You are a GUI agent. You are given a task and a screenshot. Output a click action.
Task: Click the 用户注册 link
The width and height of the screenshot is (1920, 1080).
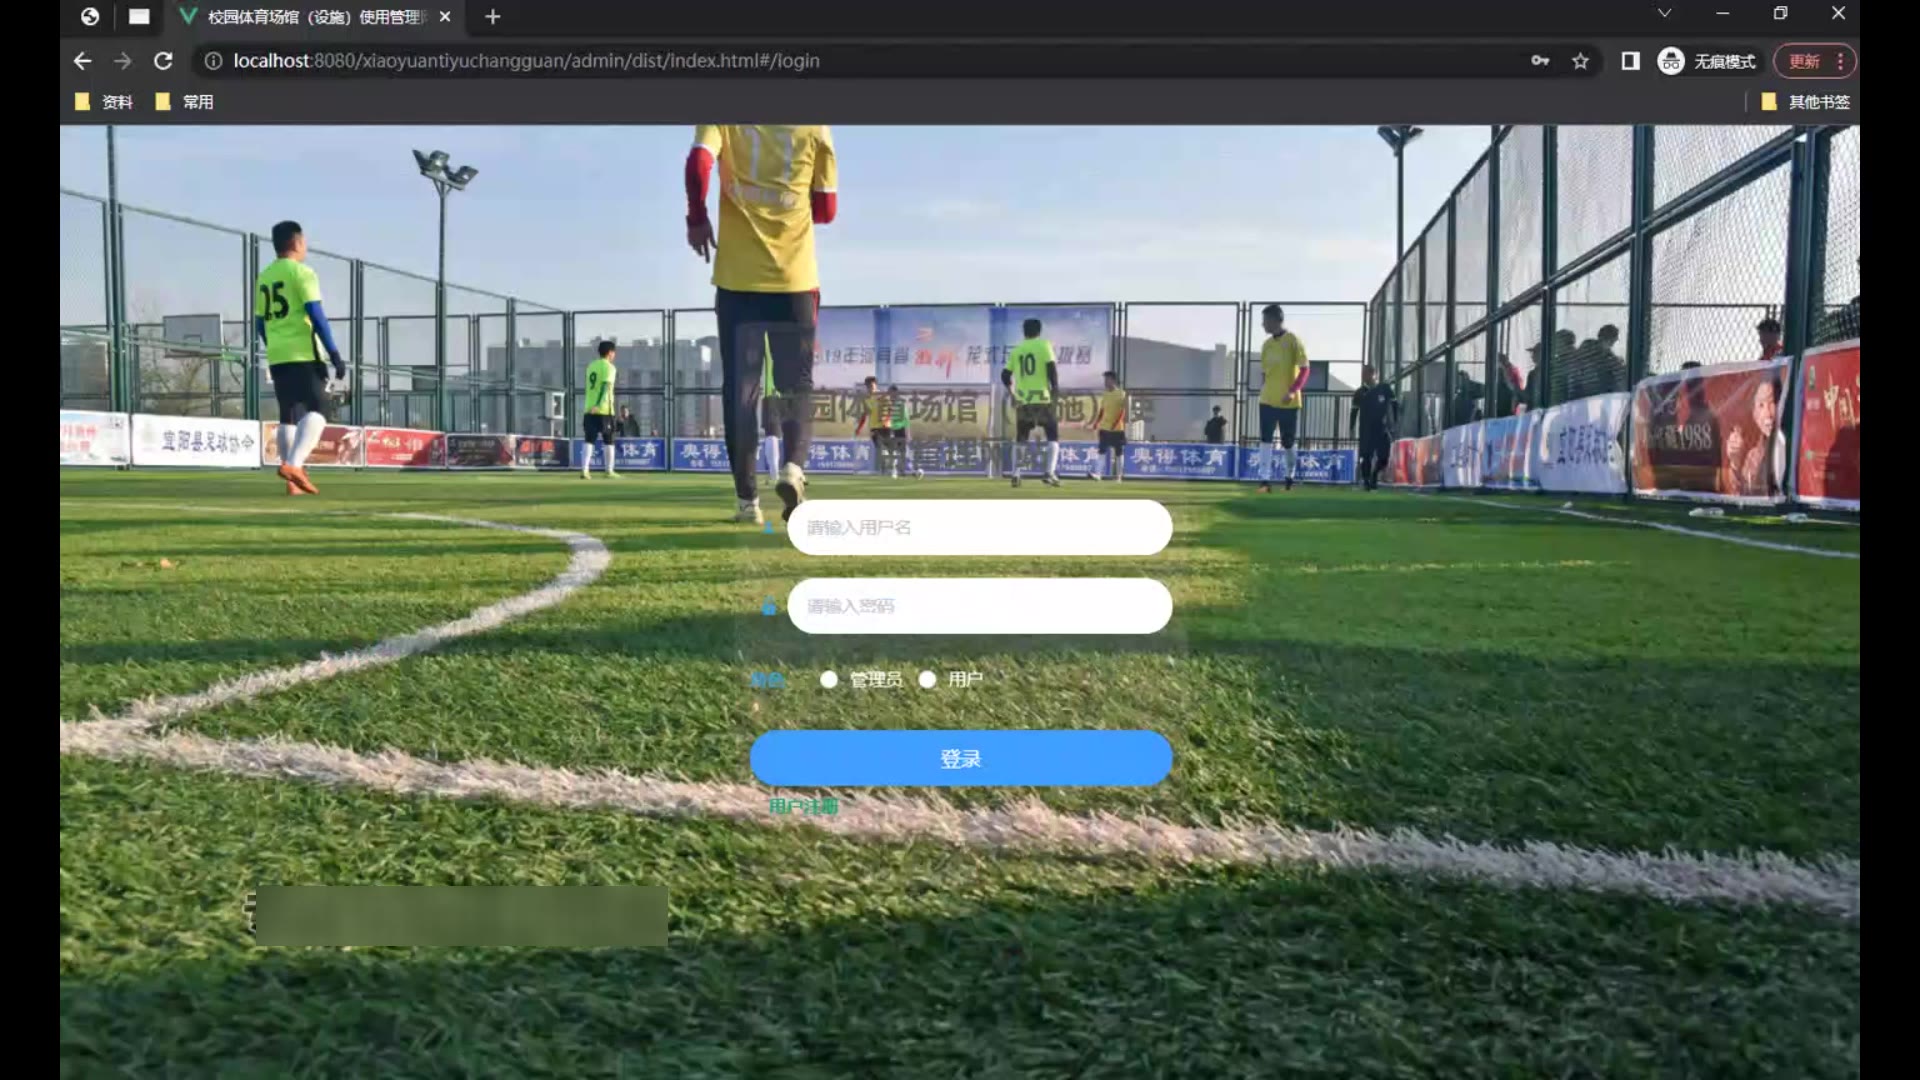[x=803, y=806]
